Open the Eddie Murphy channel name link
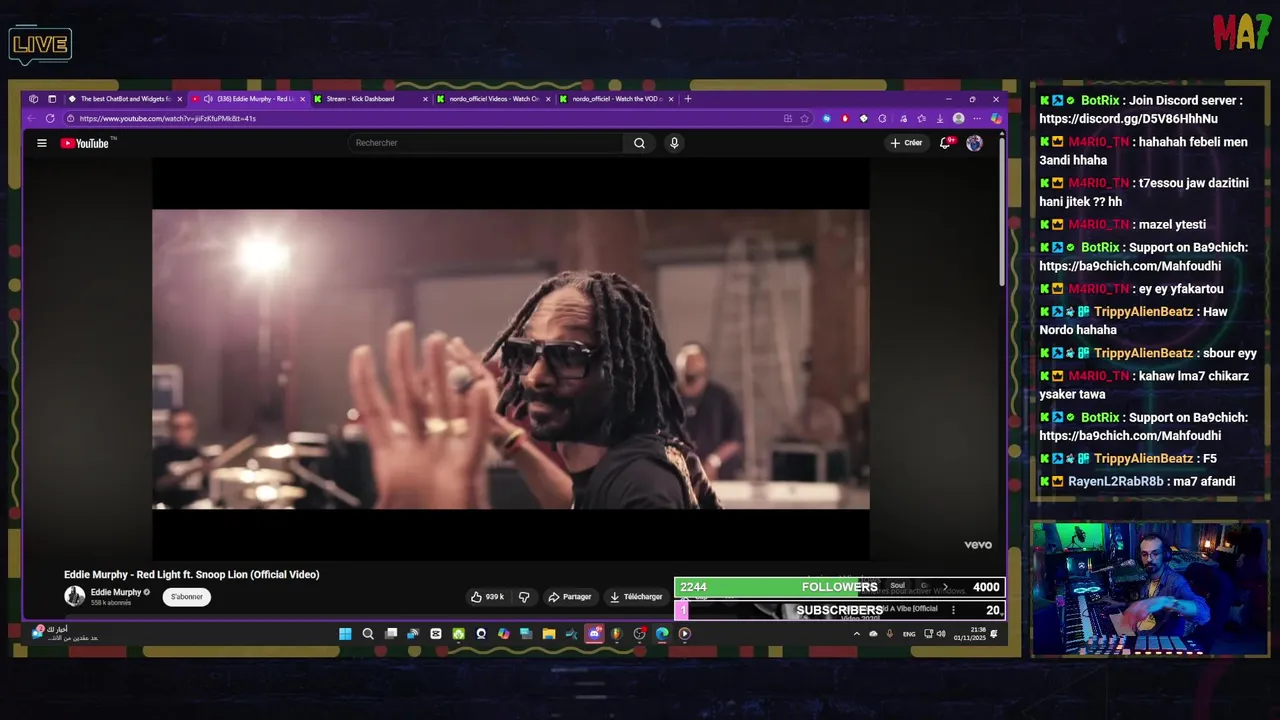 (x=116, y=593)
